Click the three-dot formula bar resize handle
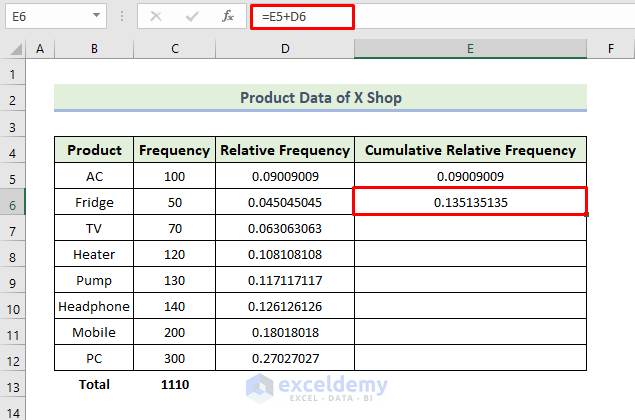This screenshot has height=420, width=635. pyautogui.click(x=122, y=17)
